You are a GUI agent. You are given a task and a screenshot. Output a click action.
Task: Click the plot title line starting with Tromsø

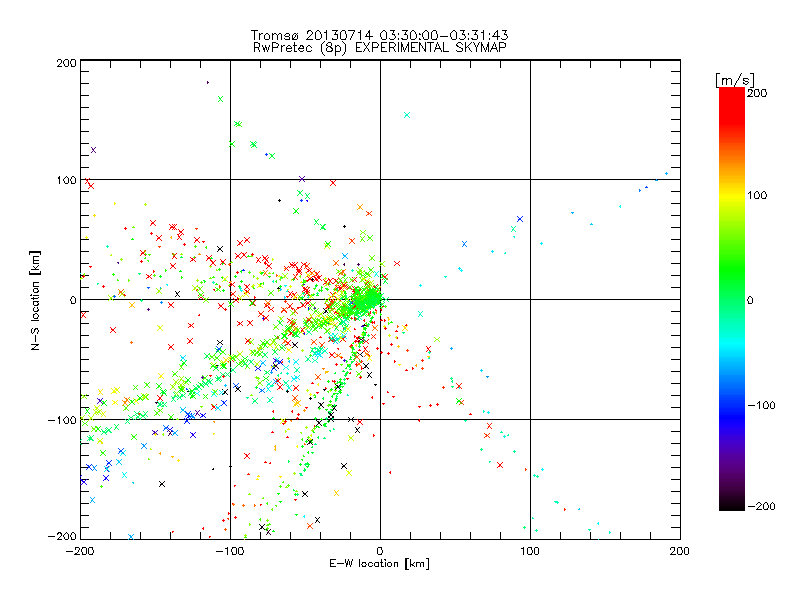(x=379, y=35)
